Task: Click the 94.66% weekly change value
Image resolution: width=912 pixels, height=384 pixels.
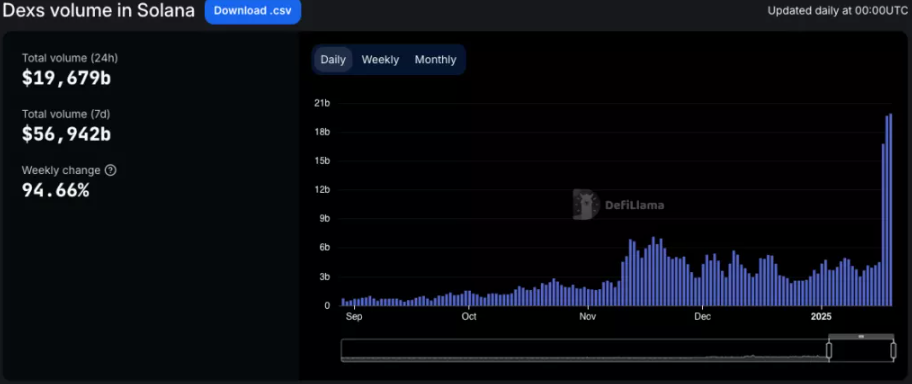Action: point(56,190)
